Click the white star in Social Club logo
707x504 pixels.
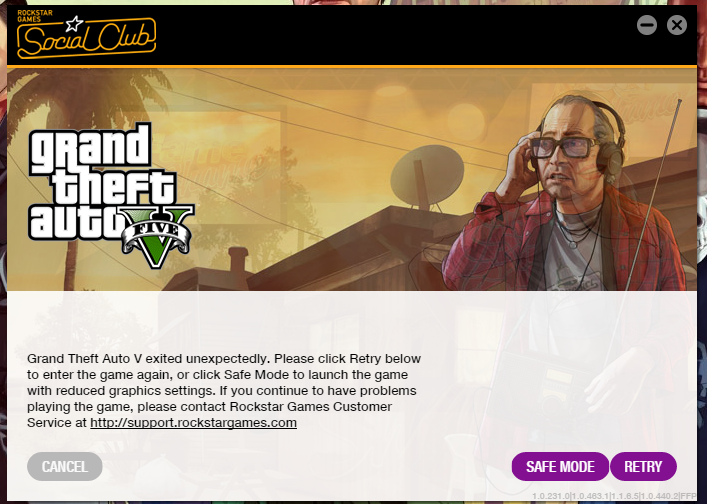(74, 23)
